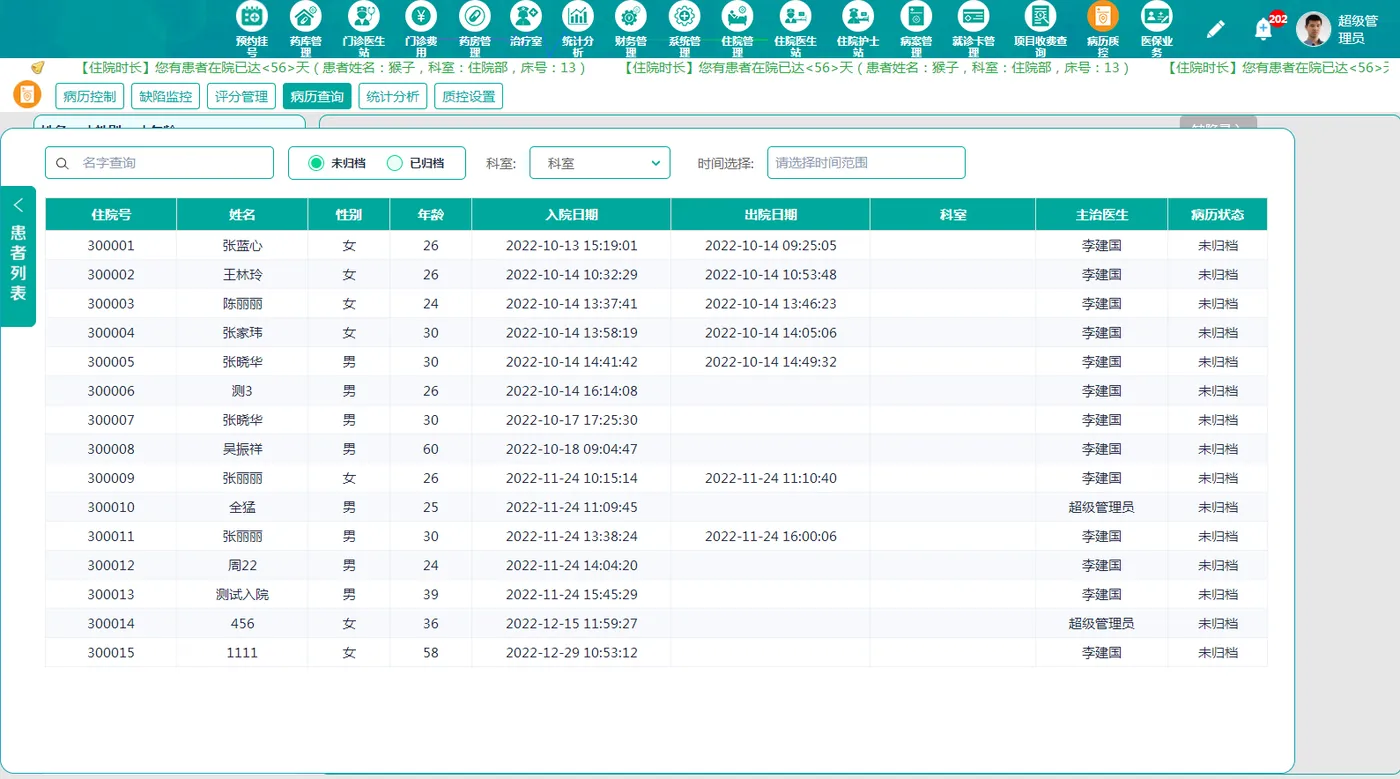Screen dimensions: 1400x779
Task: Select patient row 300002 王林玲
Action: 656,275
